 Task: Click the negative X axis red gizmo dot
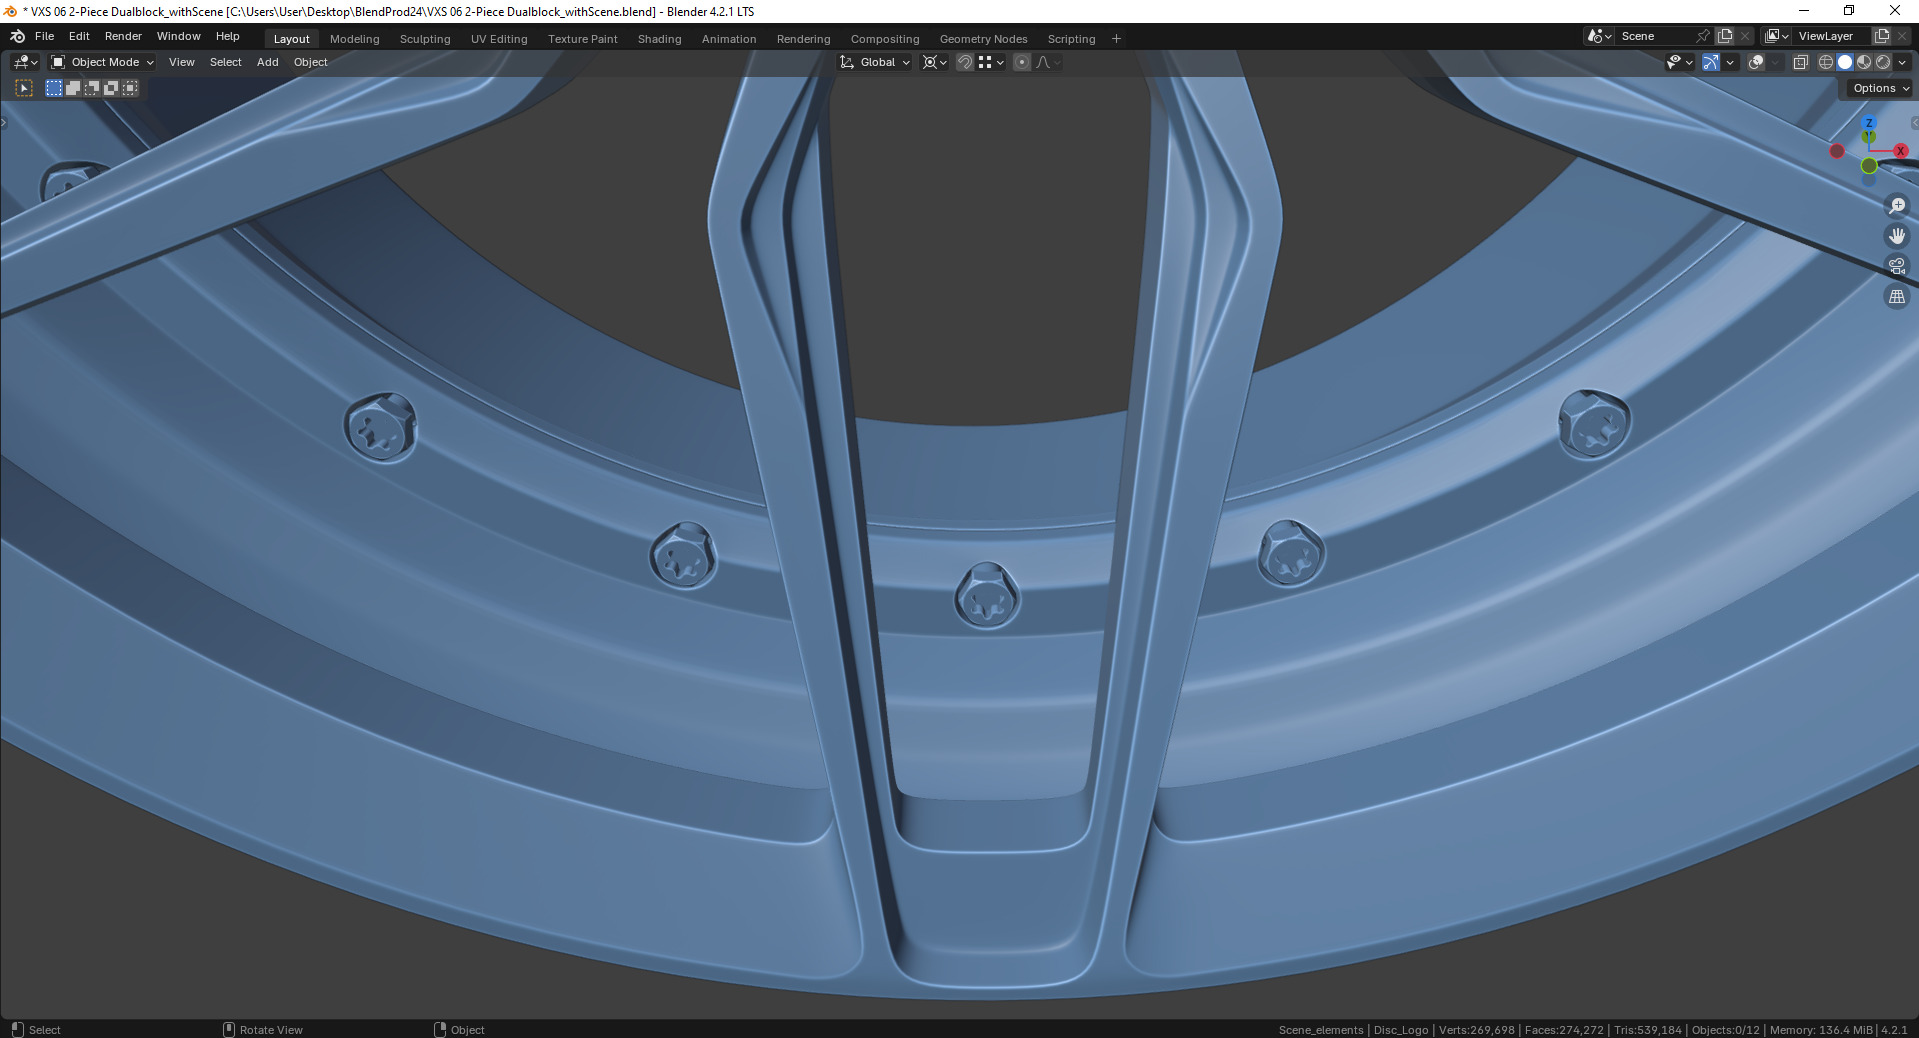click(1837, 151)
